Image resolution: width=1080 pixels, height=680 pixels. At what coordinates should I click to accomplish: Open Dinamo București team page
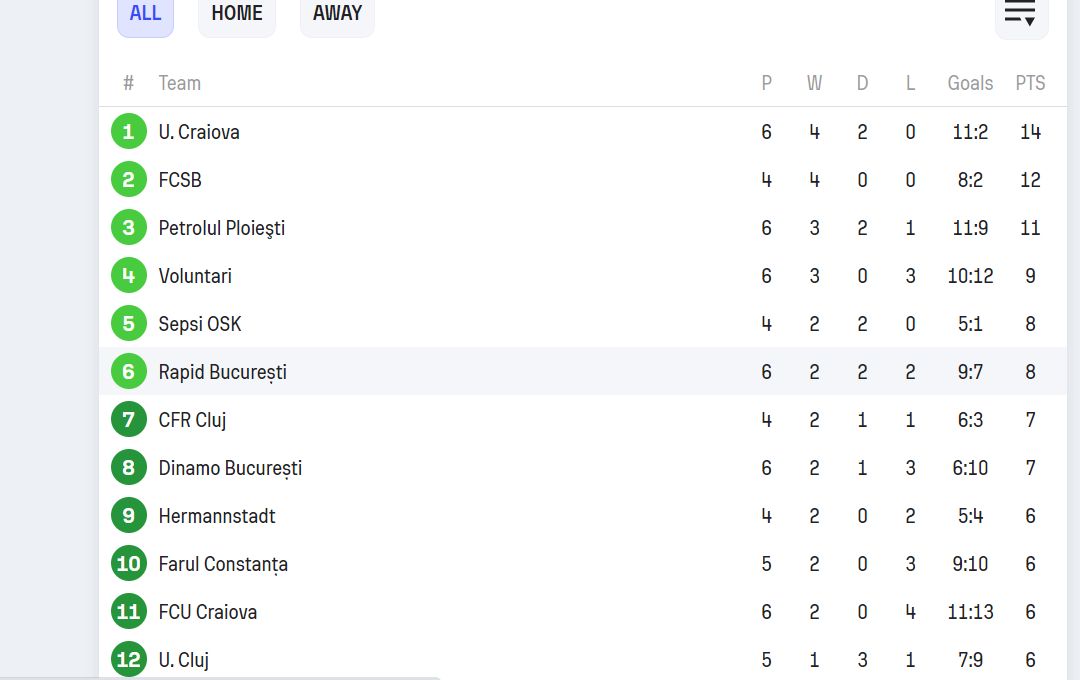coord(230,468)
